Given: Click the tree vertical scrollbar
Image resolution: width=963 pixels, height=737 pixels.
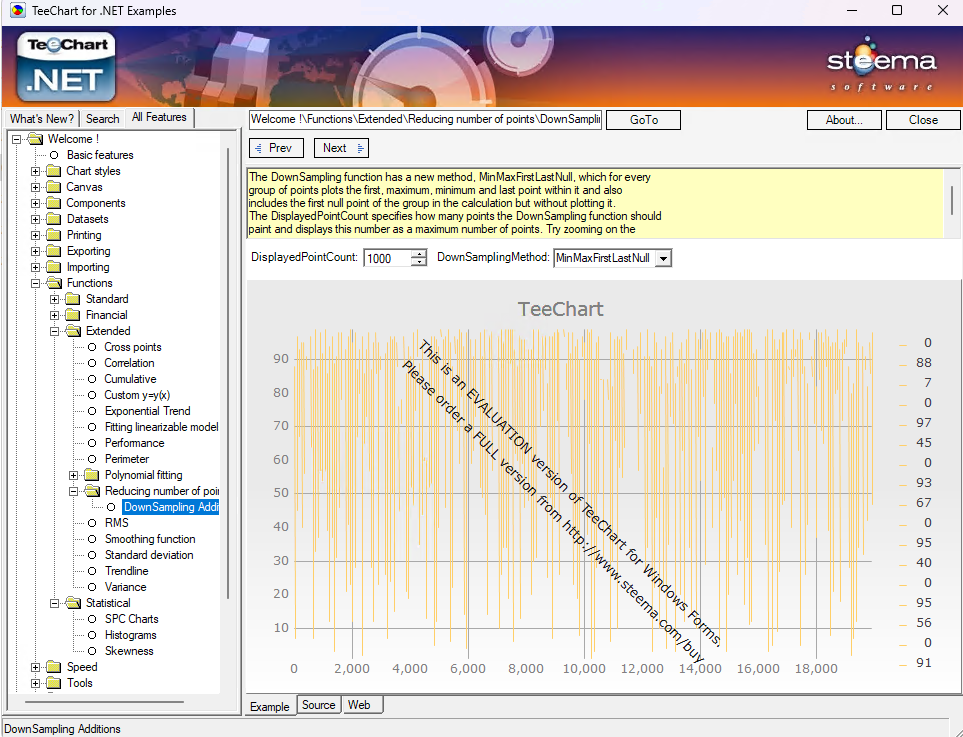Looking at the screenshot, I should point(228,372).
